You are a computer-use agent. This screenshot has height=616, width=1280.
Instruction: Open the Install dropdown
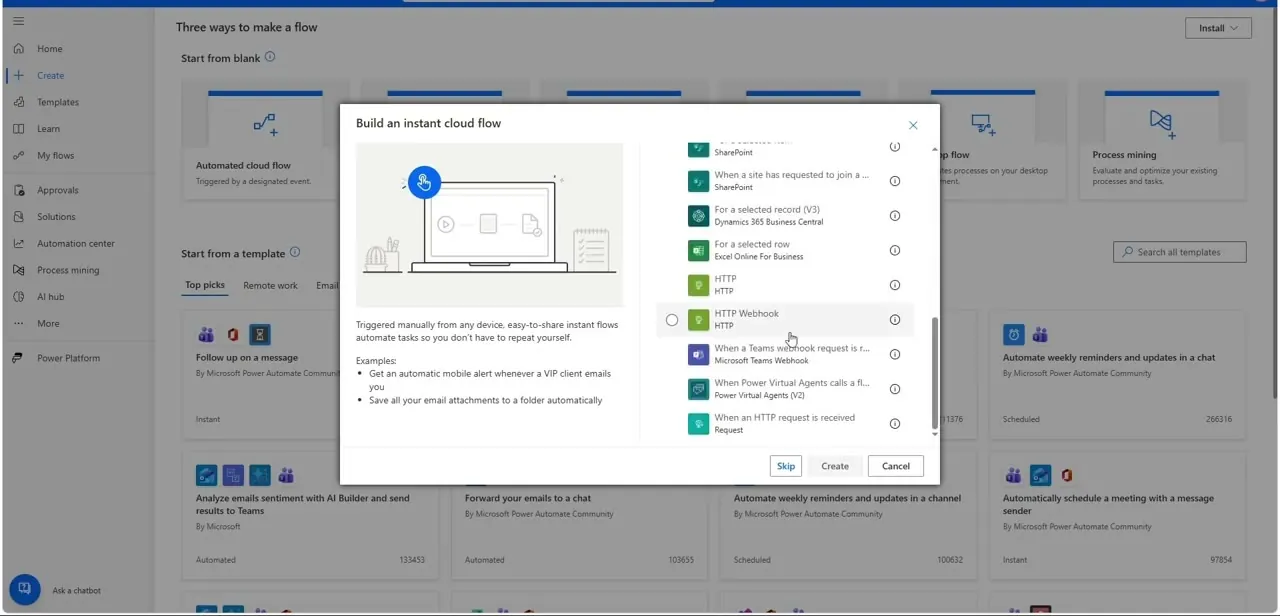tap(1218, 28)
